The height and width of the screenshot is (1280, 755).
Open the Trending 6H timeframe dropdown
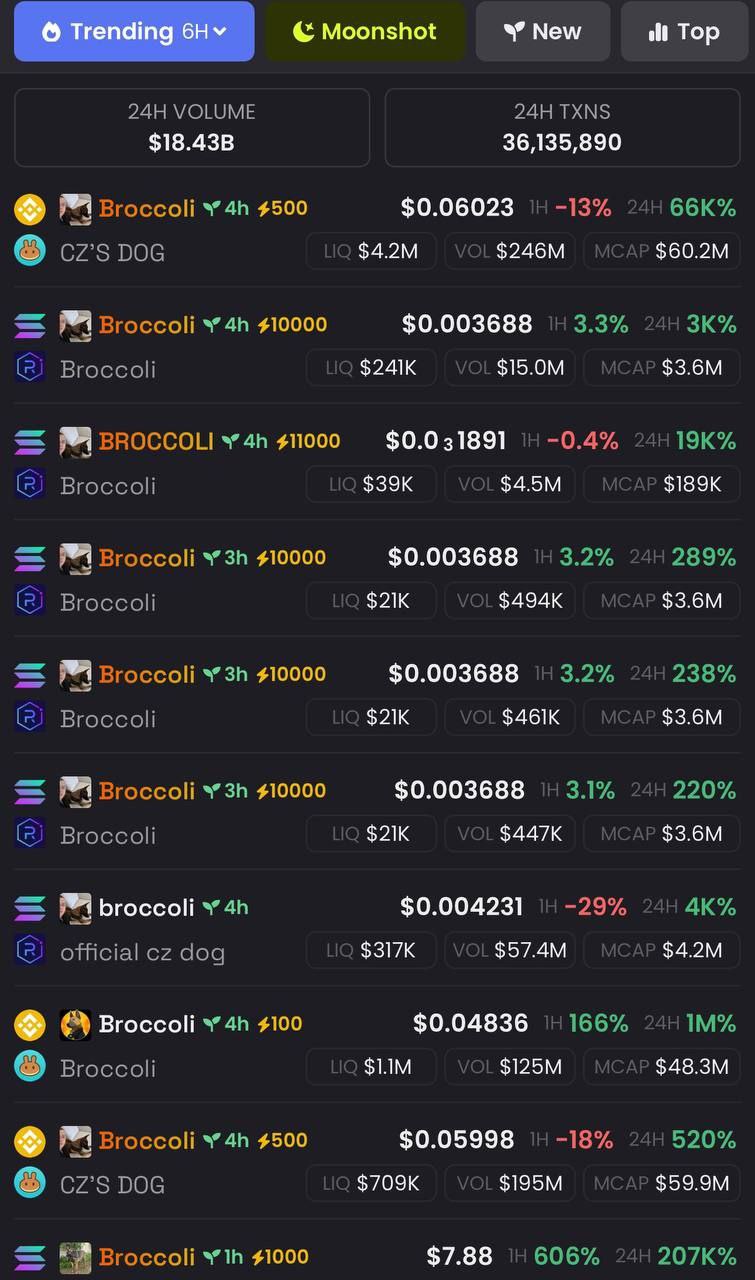pyautogui.click(x=134, y=31)
